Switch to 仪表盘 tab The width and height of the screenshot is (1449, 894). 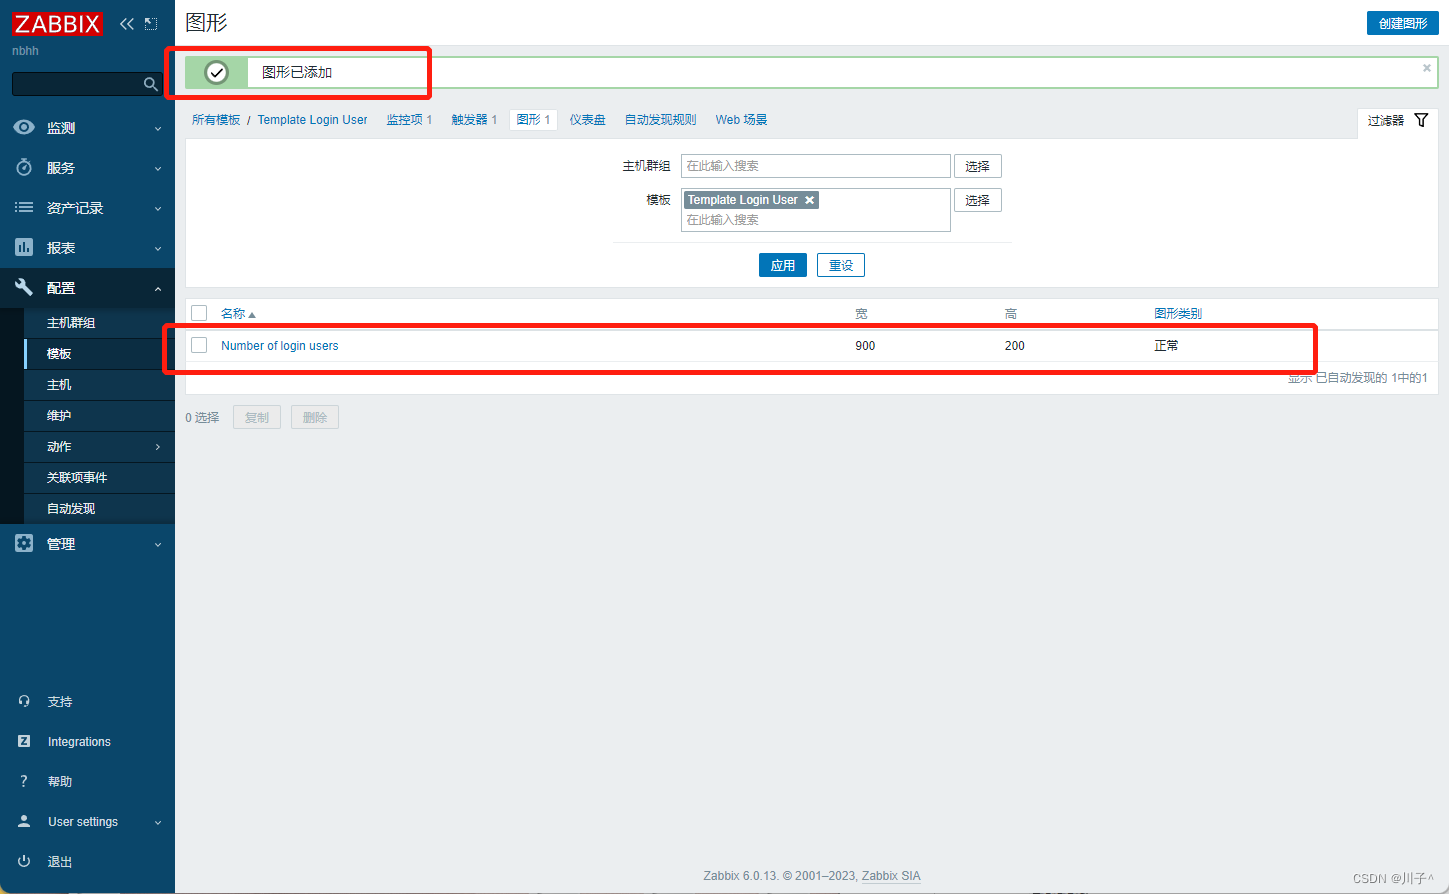pyautogui.click(x=588, y=119)
